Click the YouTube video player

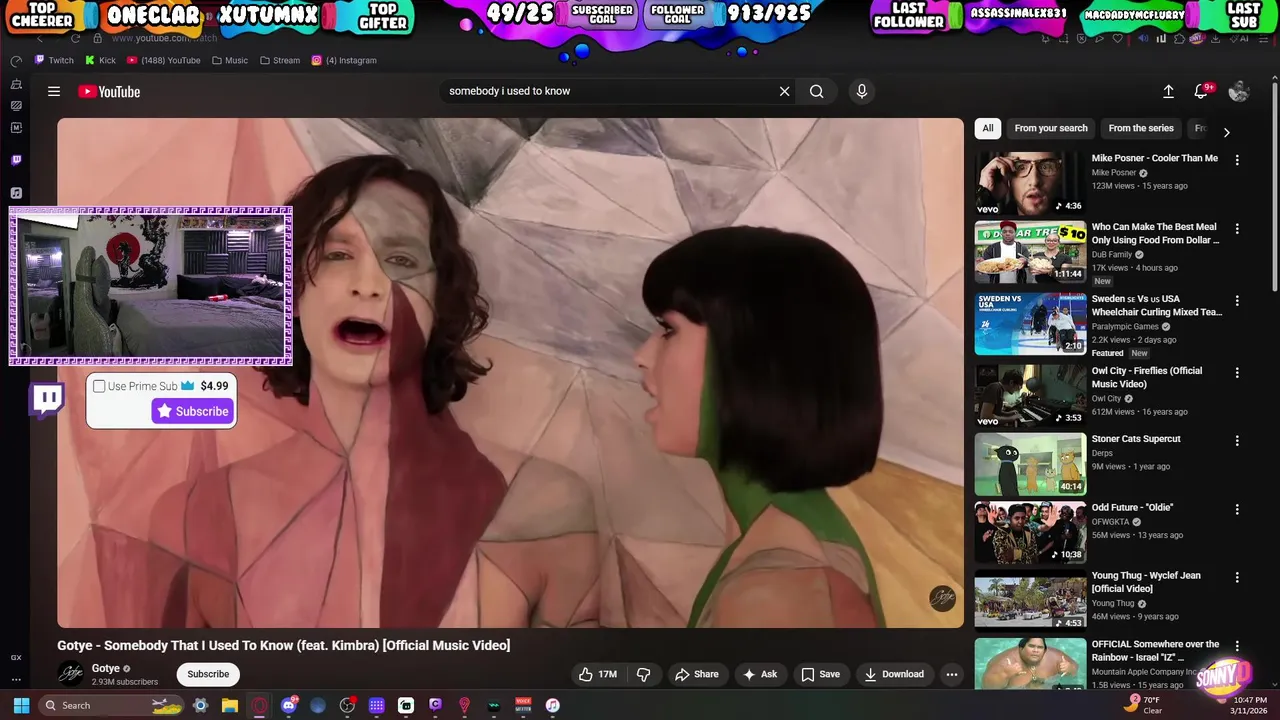click(x=510, y=373)
